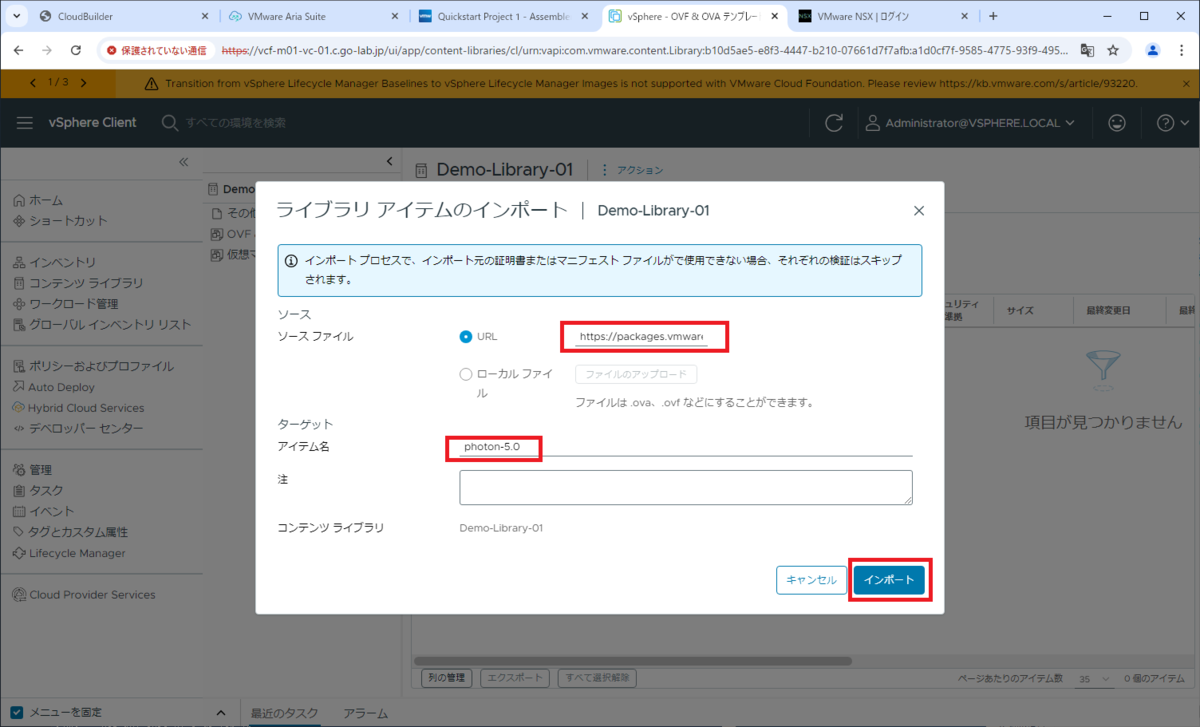The width and height of the screenshot is (1200, 727).
Task: Click the not-secure warning in address bar
Action: point(157,49)
